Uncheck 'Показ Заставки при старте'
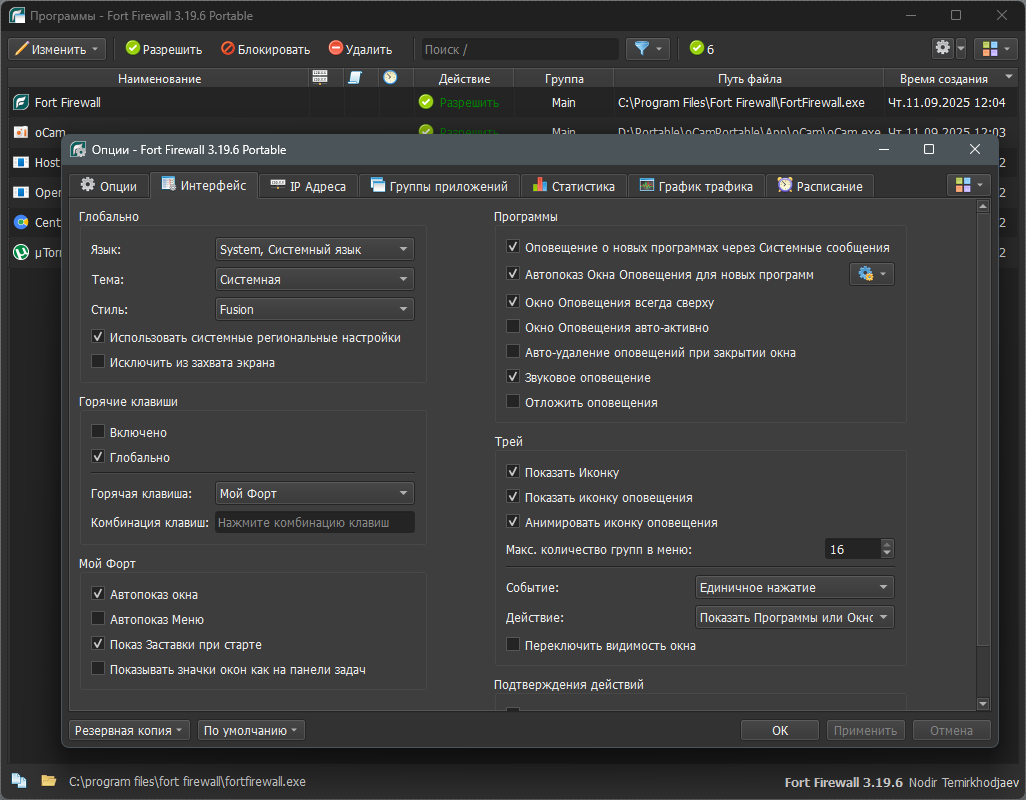 click(98, 644)
